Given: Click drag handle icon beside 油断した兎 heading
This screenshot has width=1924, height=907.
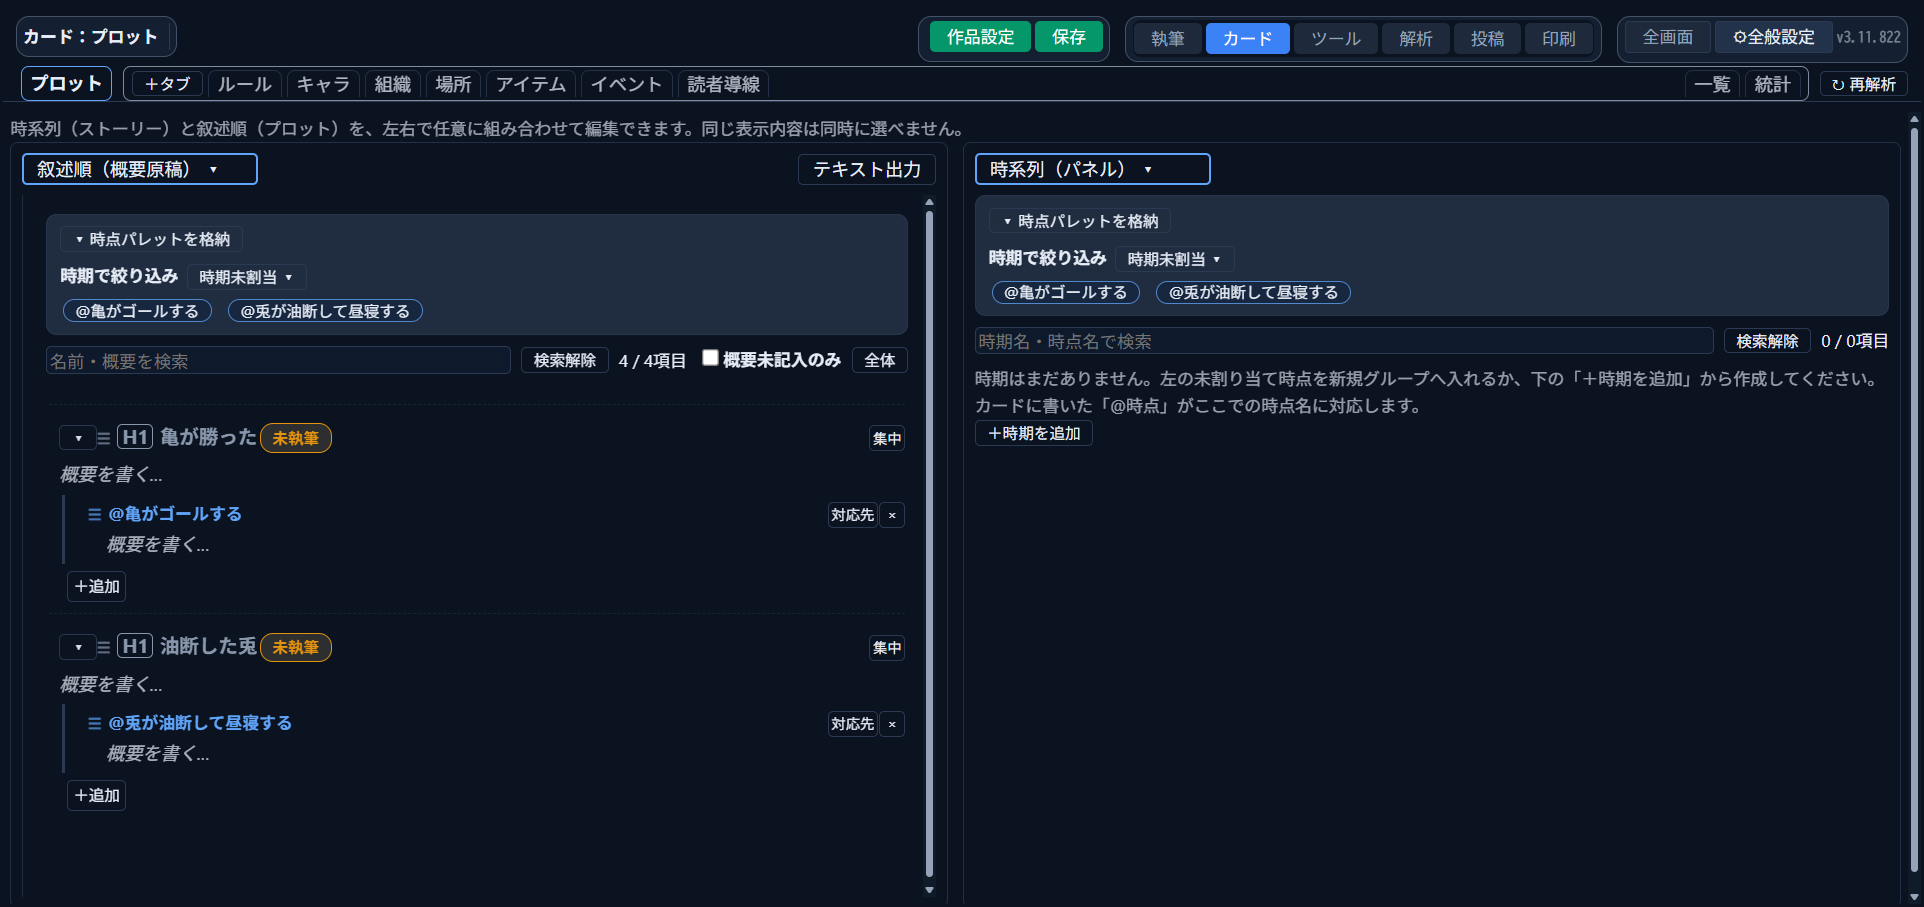Looking at the screenshot, I should [103, 647].
